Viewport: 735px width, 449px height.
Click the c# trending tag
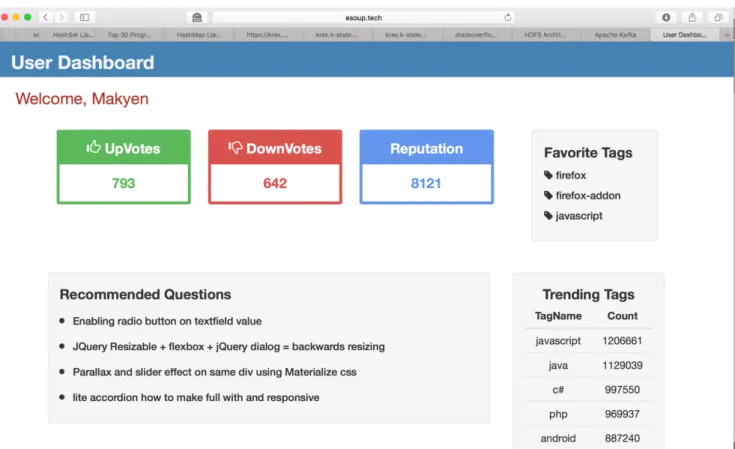[x=558, y=389]
